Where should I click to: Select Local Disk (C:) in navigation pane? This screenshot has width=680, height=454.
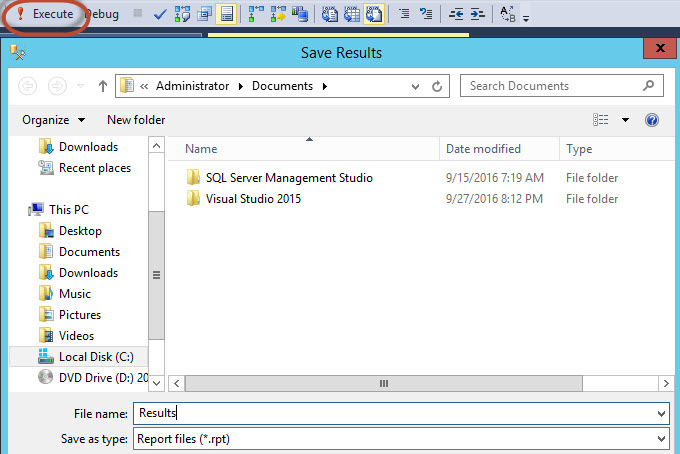click(95, 356)
